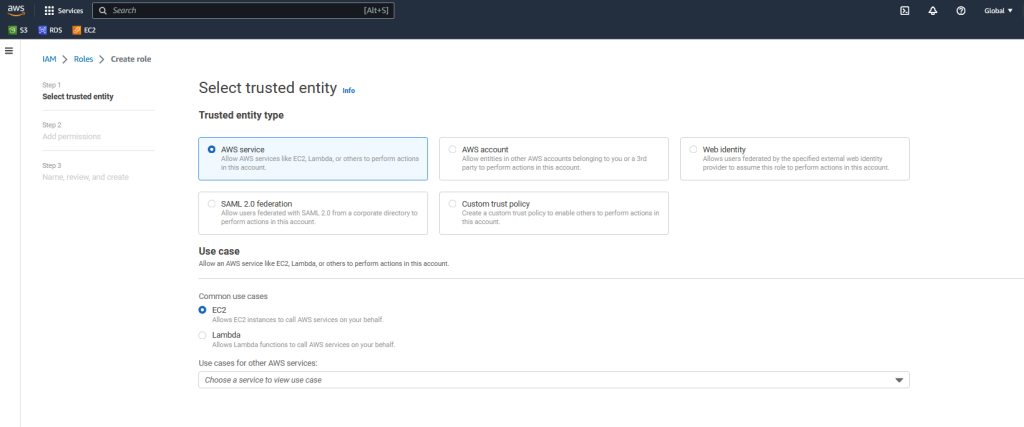1024x427 pixels.
Task: Click Add permissions step label
Action: [x=72, y=136]
